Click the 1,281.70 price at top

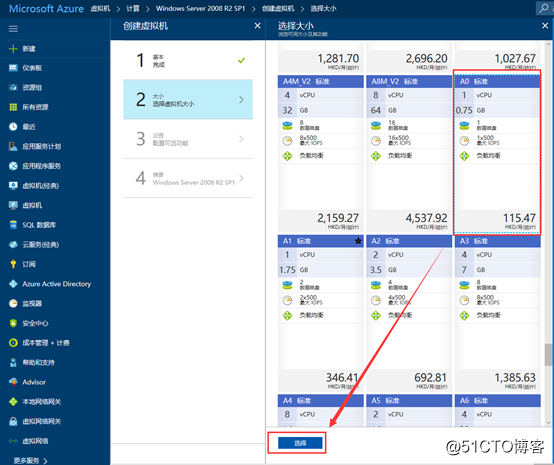click(x=338, y=58)
